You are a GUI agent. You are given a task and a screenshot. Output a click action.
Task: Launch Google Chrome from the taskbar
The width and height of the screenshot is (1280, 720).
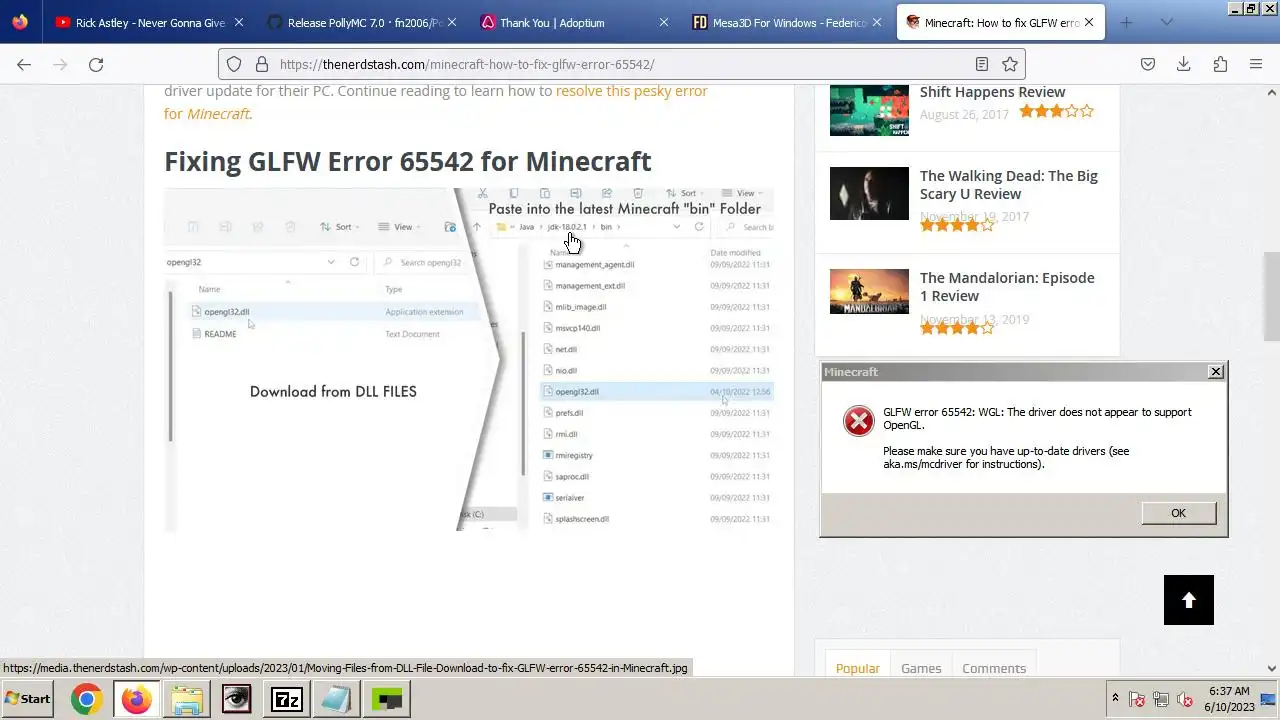[86, 699]
